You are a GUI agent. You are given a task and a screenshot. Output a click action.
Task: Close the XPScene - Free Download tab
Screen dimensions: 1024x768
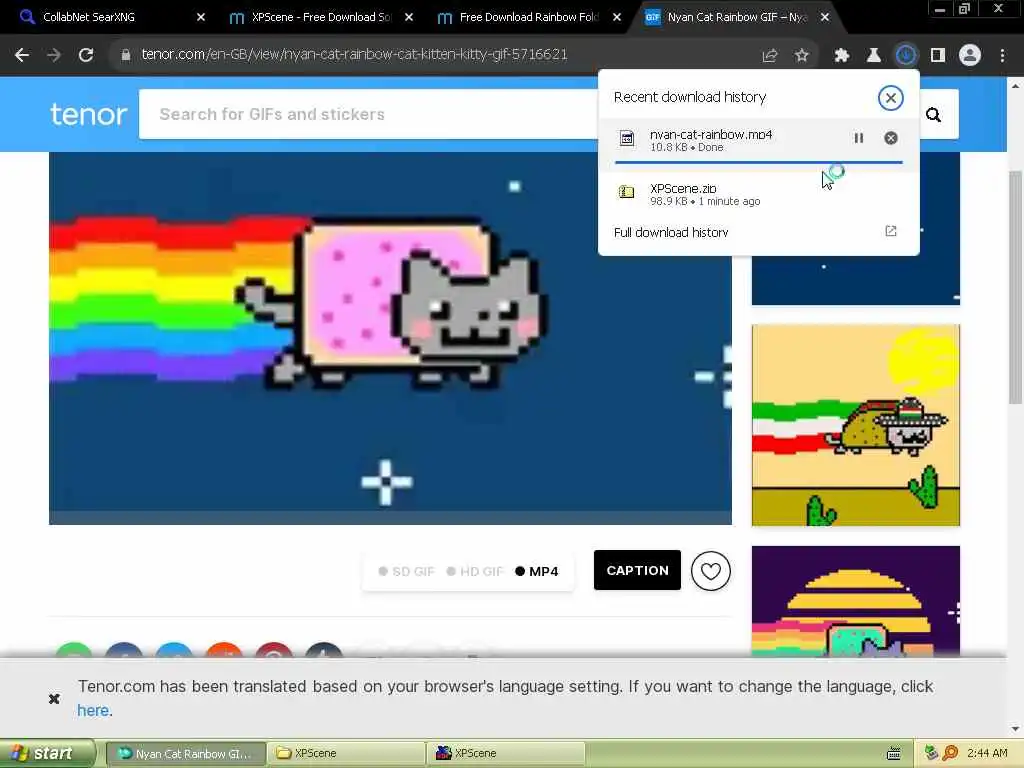(409, 18)
